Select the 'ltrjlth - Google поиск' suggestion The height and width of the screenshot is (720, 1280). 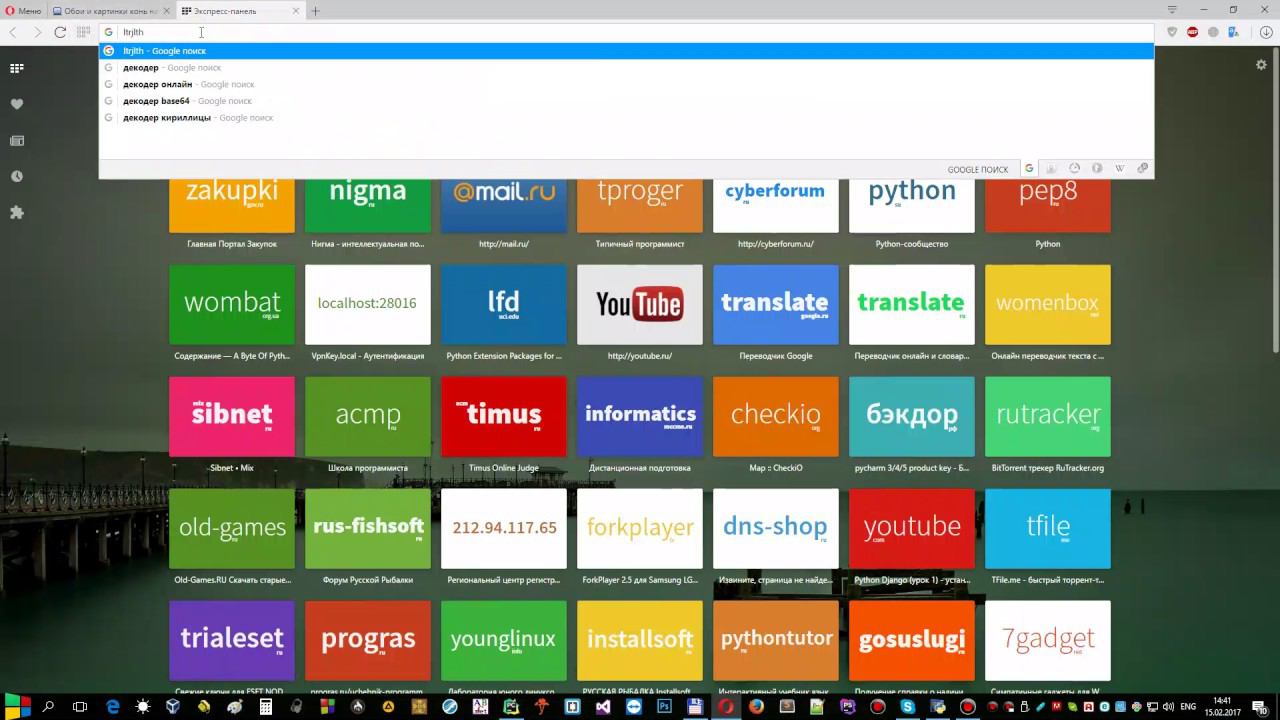click(626, 50)
